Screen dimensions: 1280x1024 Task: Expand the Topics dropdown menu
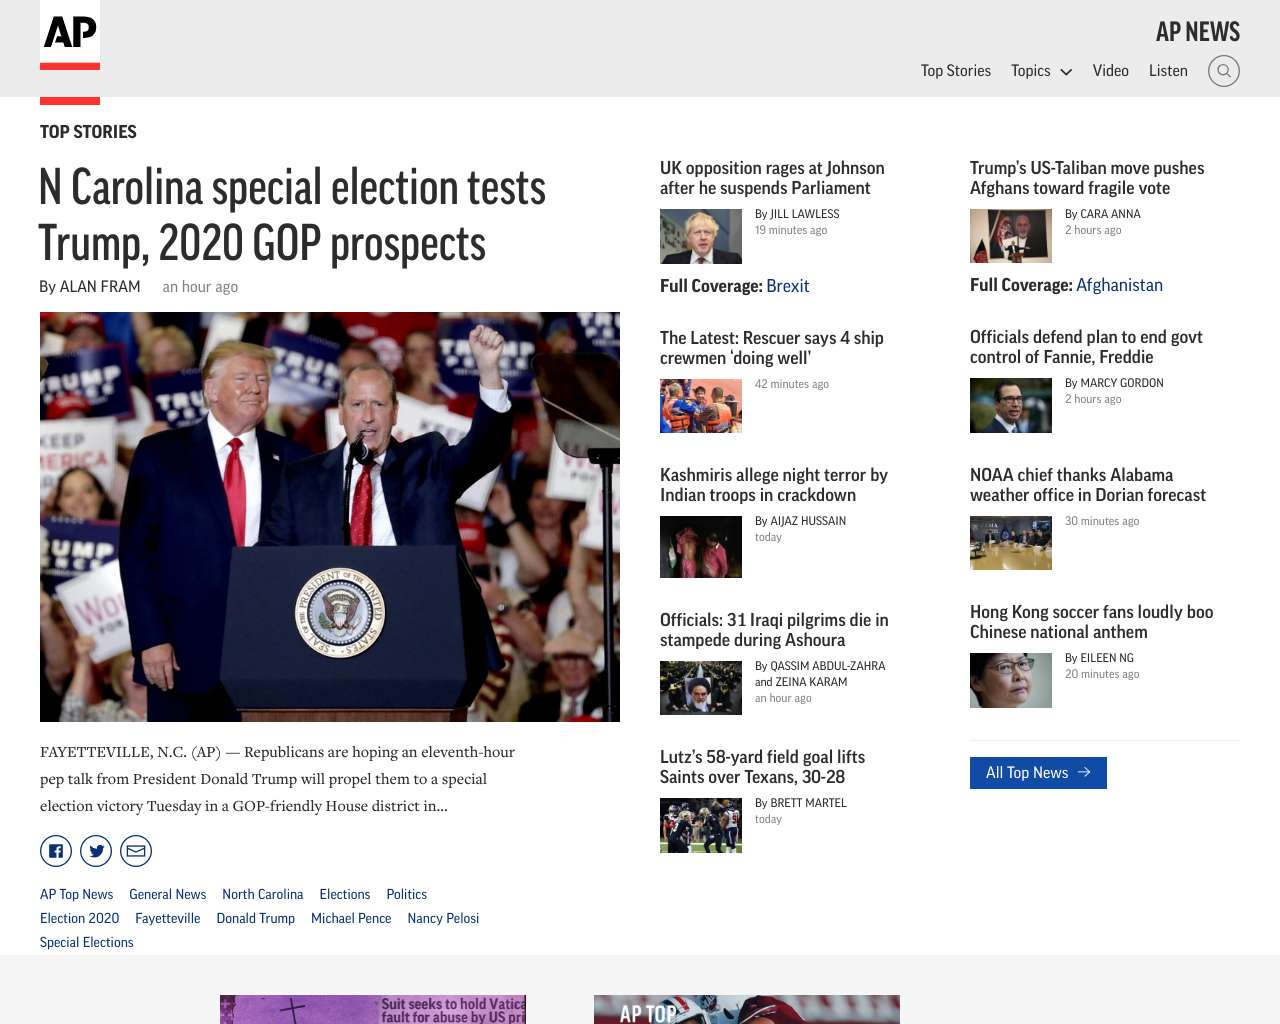1041,71
